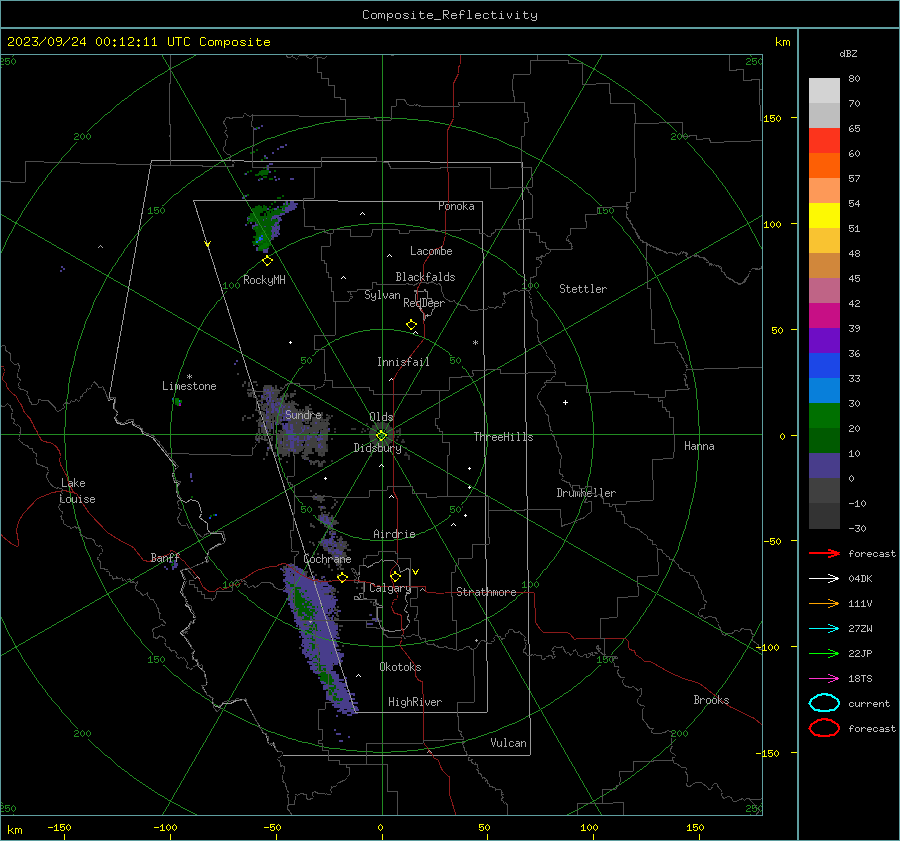Select the magenta swatch in dBZ scale
This screenshot has width=900, height=841.
(x=824, y=316)
